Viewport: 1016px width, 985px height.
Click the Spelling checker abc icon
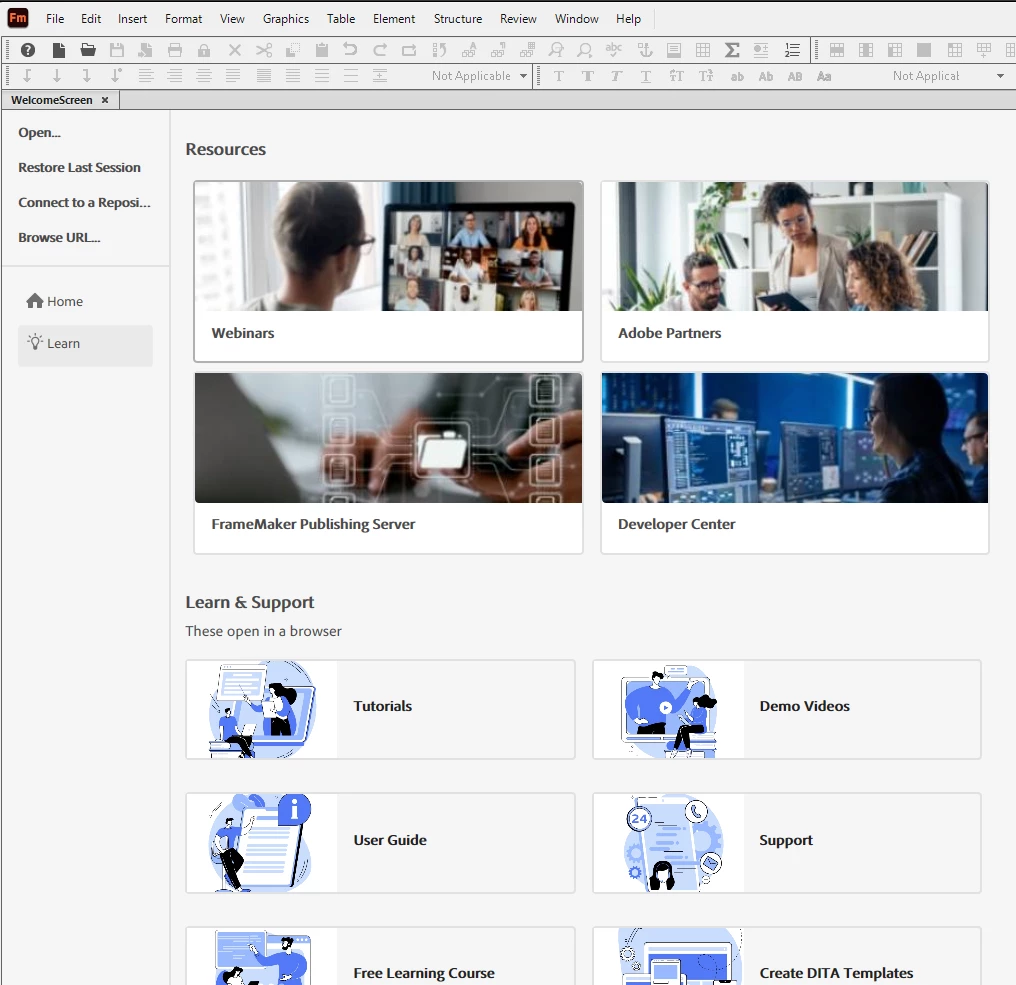coord(613,50)
